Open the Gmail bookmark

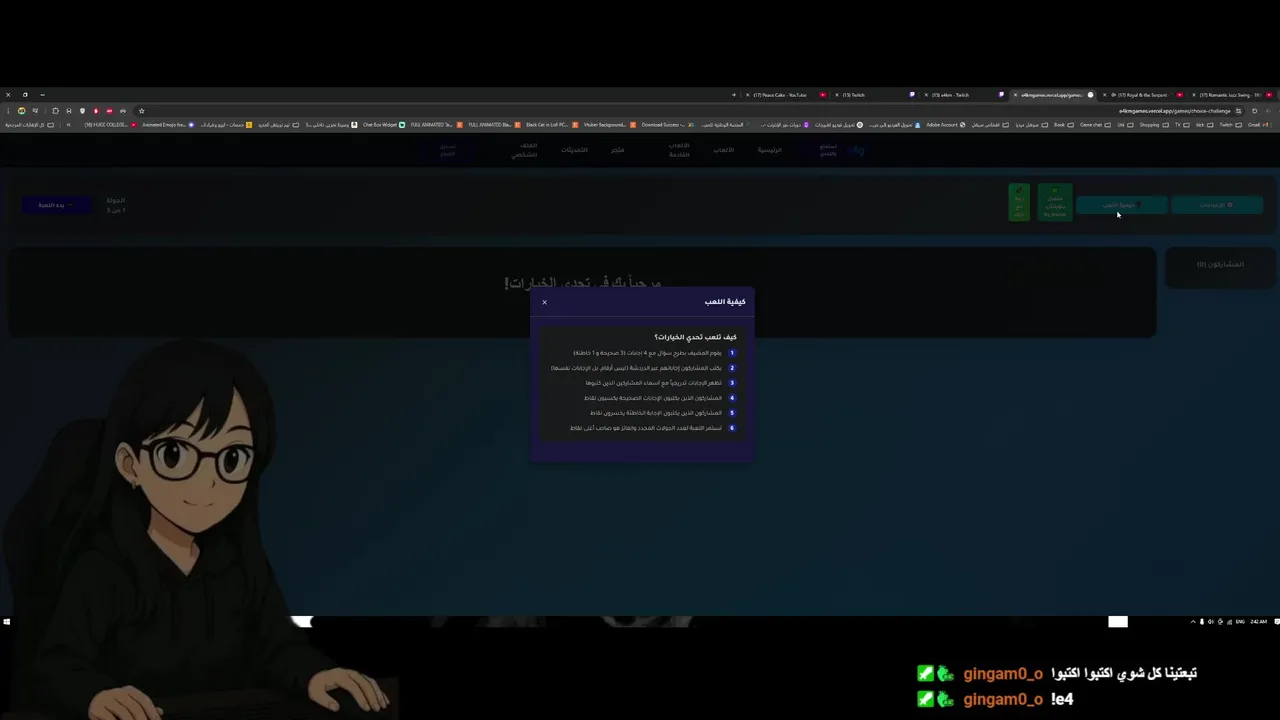1258,125
